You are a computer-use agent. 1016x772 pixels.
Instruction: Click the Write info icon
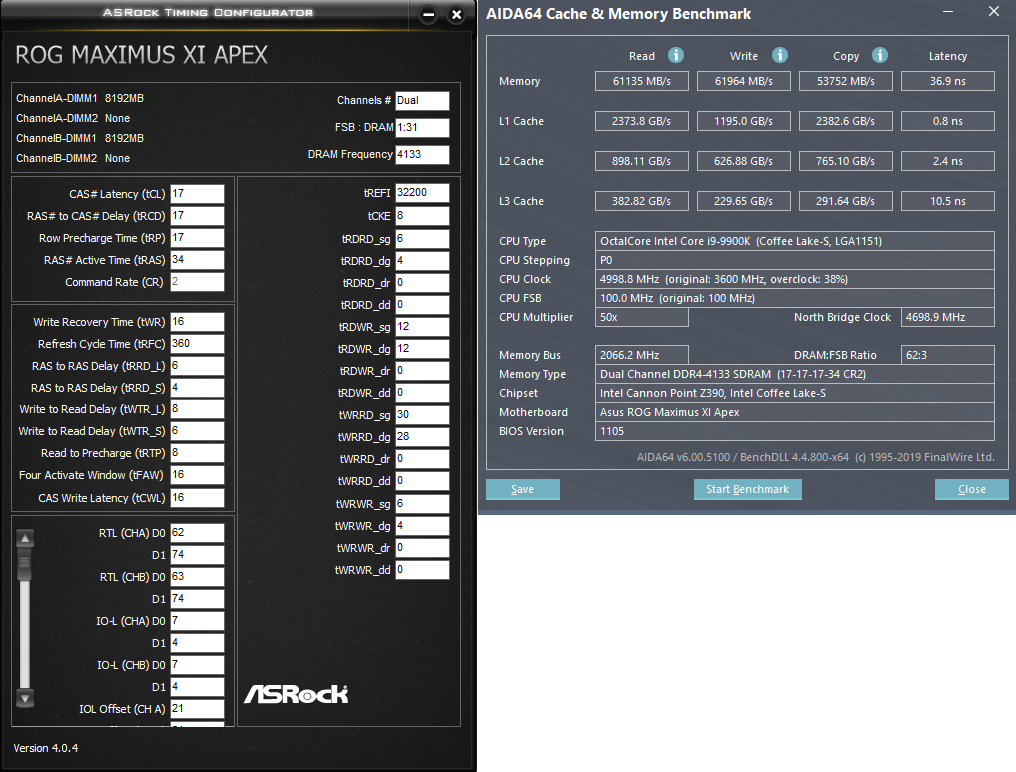(x=779, y=55)
